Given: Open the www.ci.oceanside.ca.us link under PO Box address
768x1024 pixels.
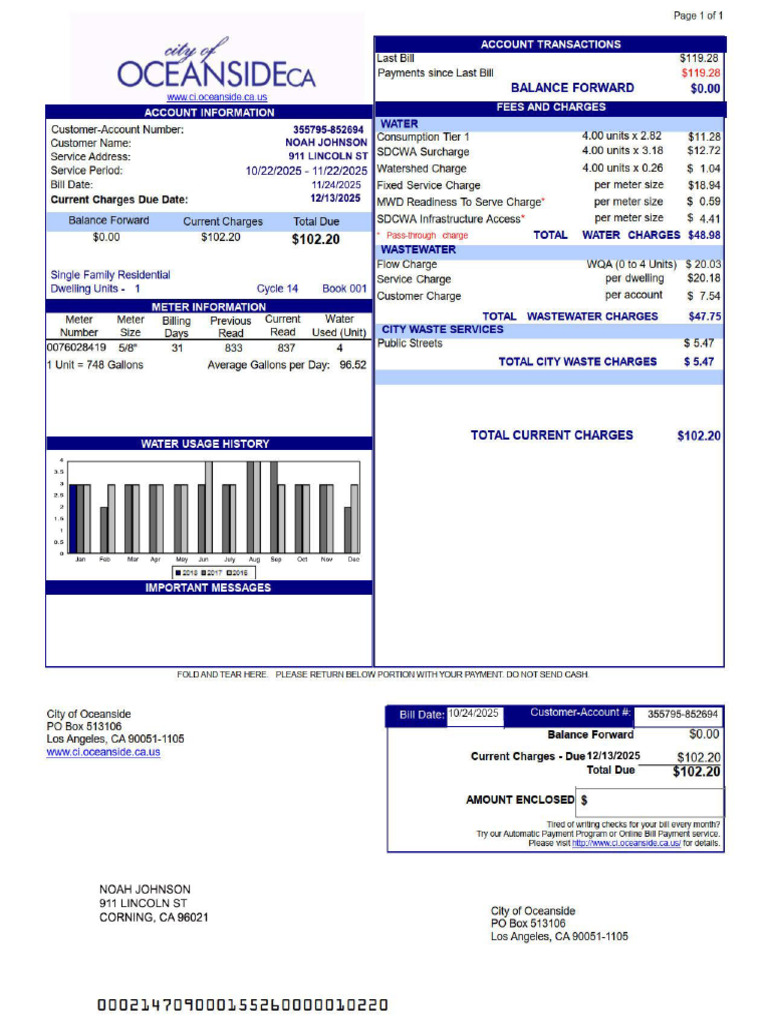Looking at the screenshot, I should (103, 752).
